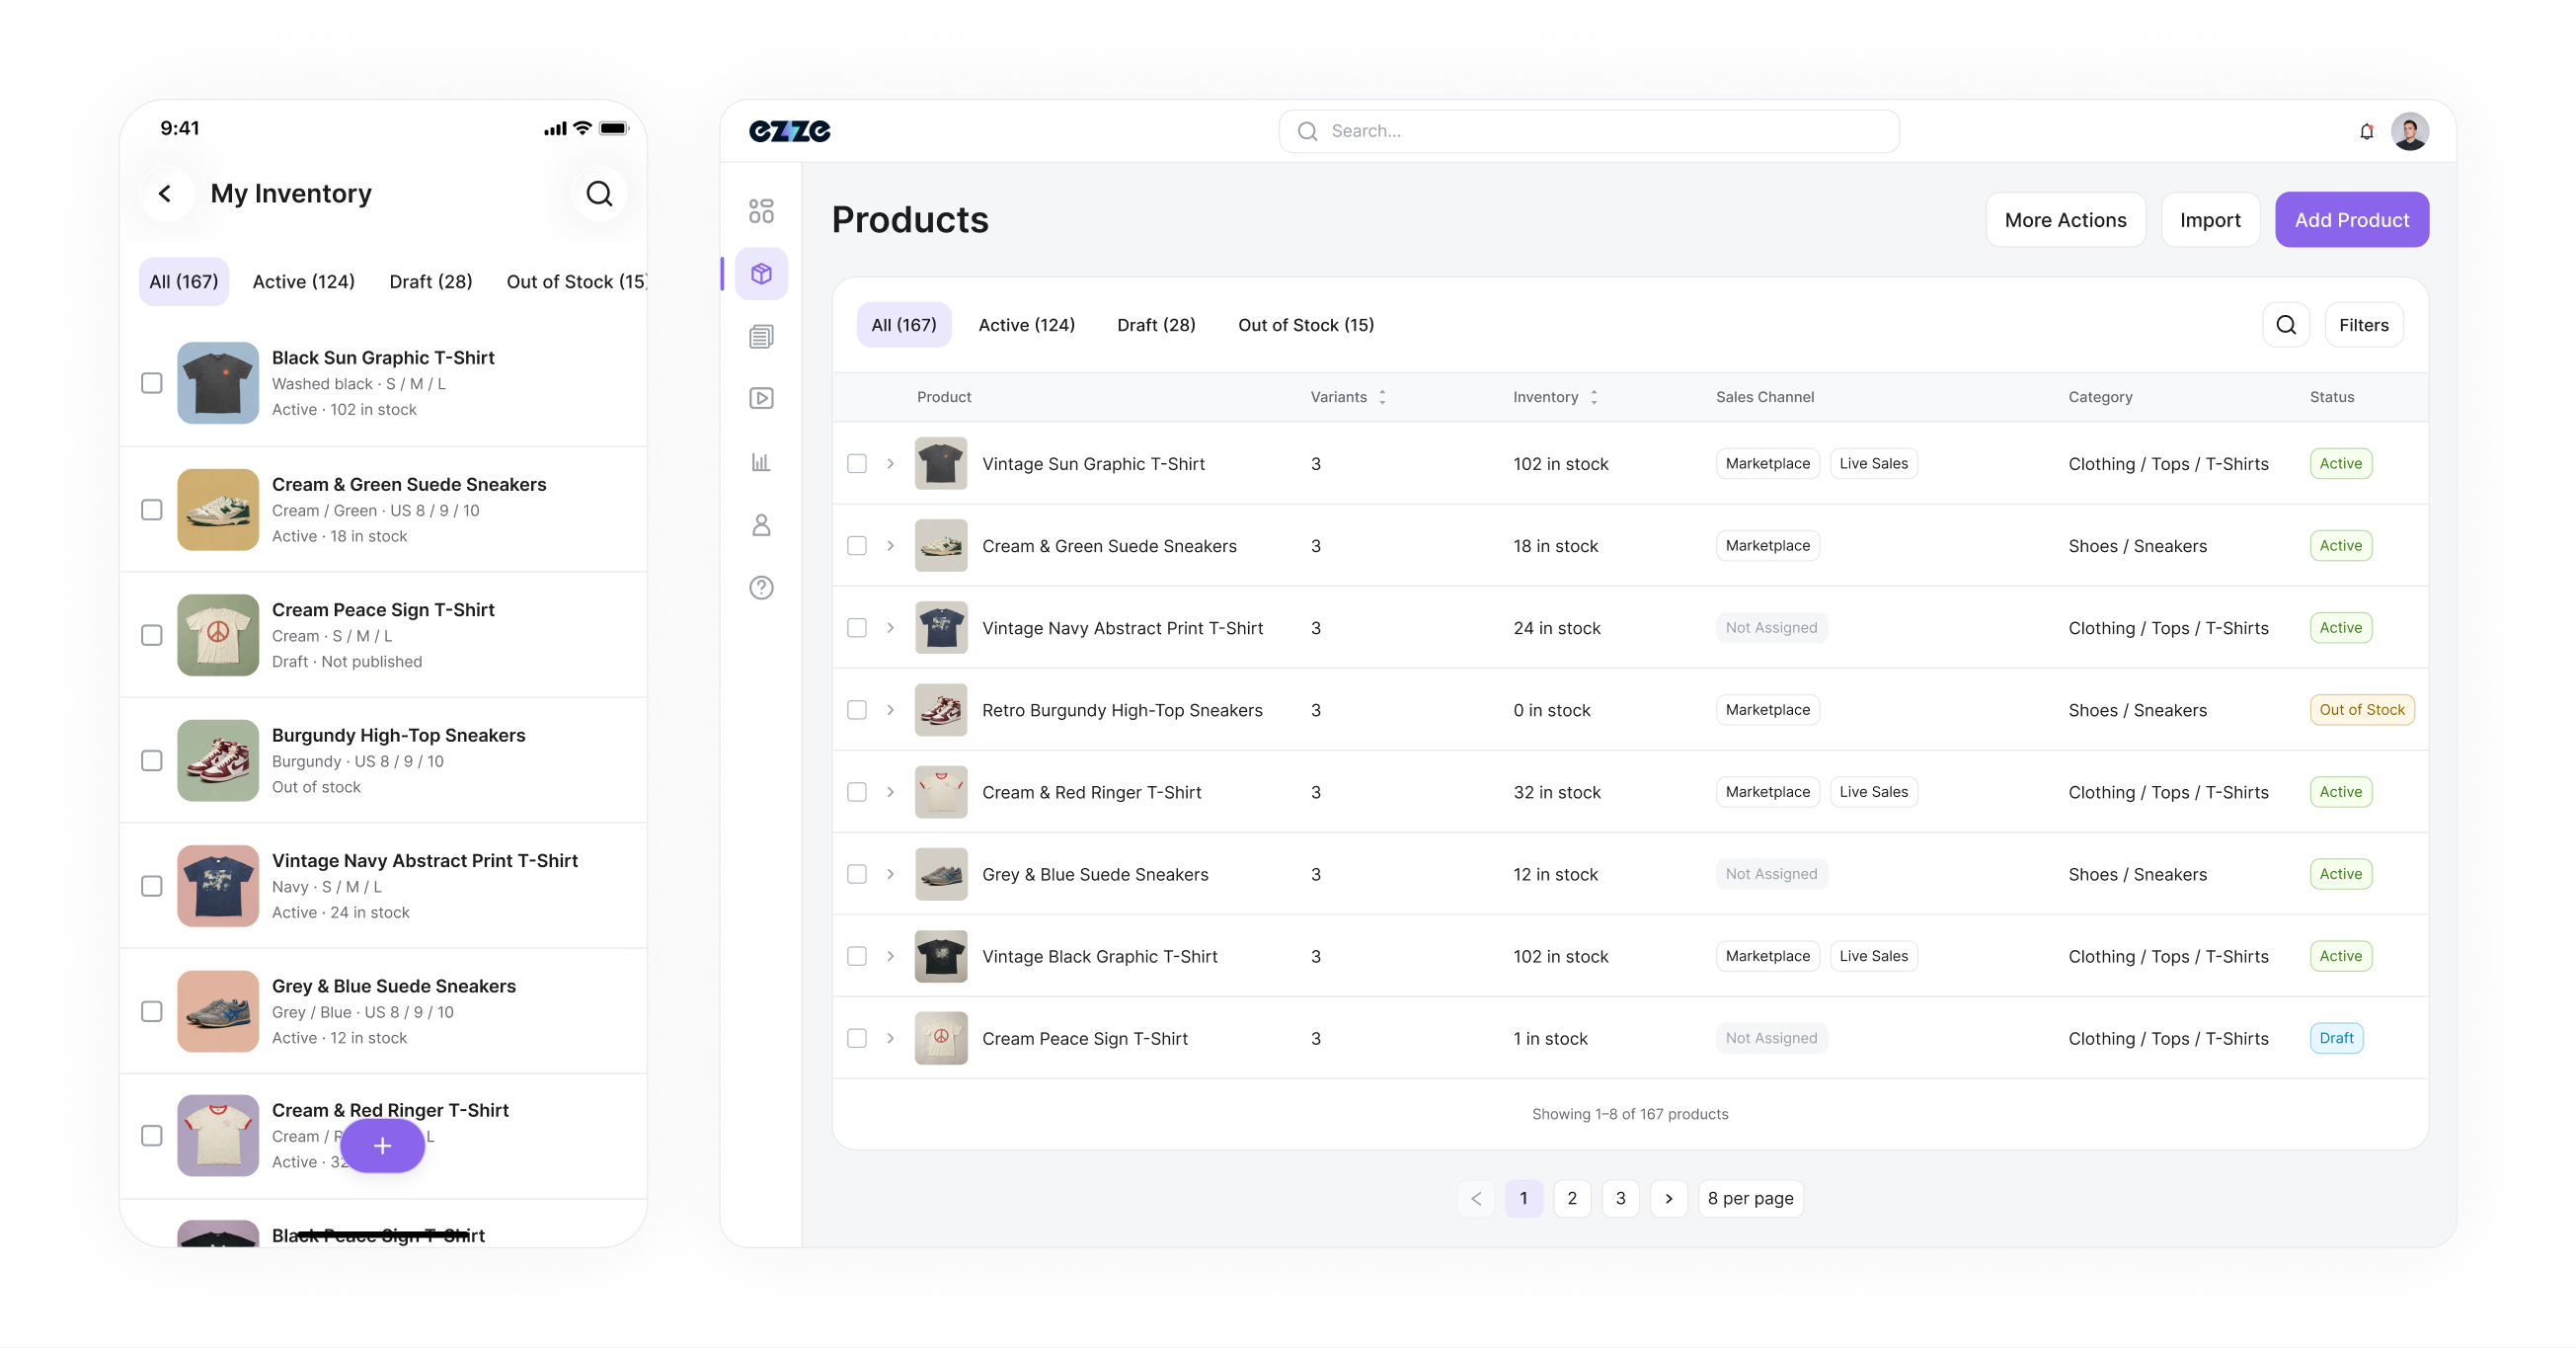Go to next page arrow in pagination
The image size is (2576, 1348).
(1669, 1198)
